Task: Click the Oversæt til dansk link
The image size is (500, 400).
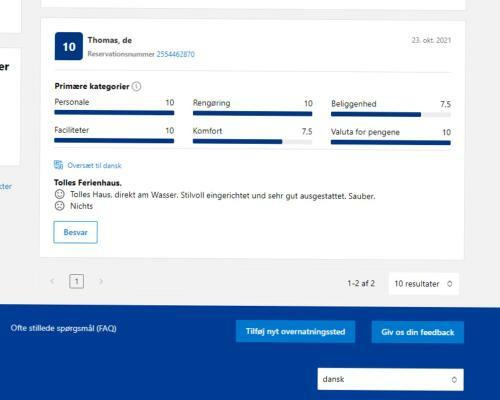Action: click(x=94, y=165)
